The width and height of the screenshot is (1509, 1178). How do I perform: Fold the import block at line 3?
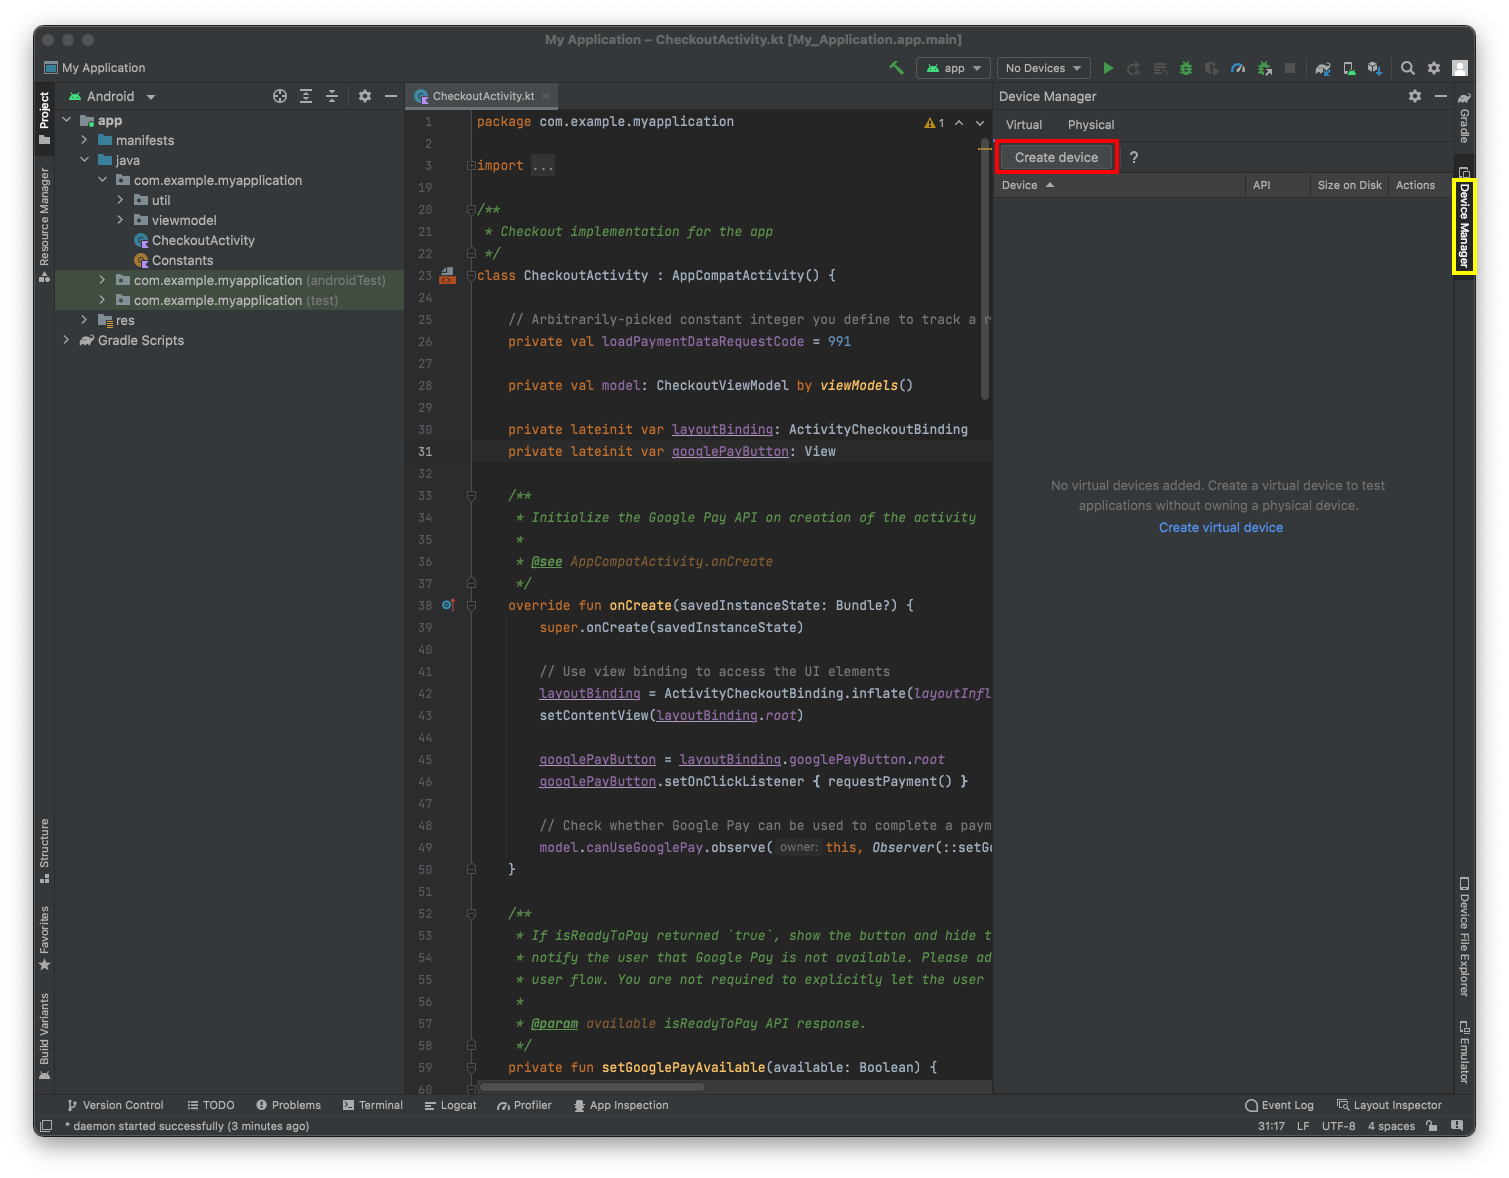[x=471, y=166]
